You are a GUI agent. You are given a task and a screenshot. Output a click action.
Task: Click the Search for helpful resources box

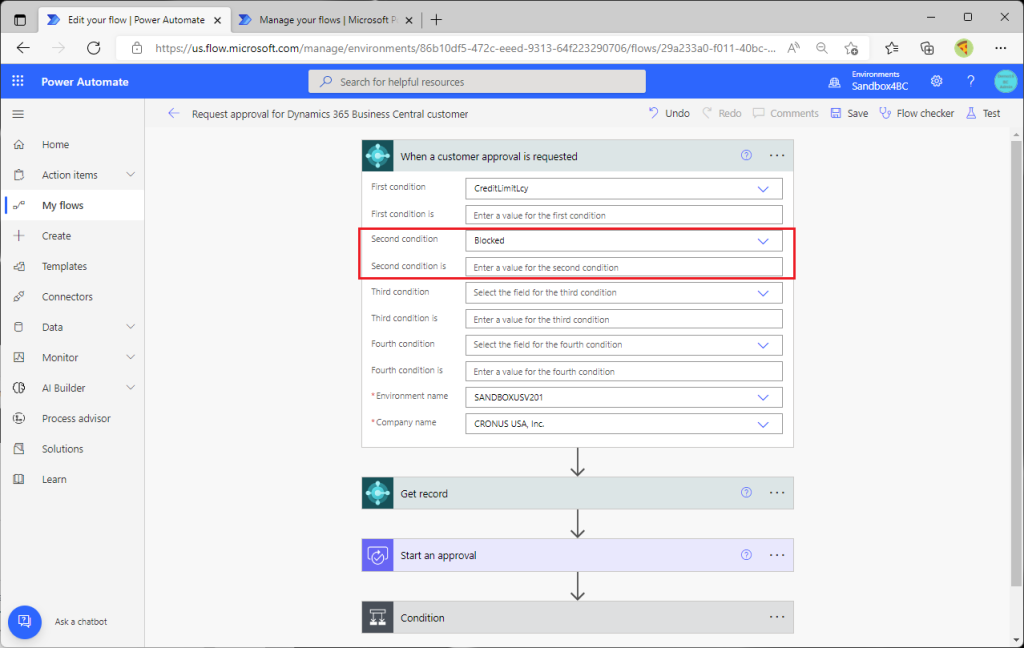pyautogui.click(x=477, y=82)
